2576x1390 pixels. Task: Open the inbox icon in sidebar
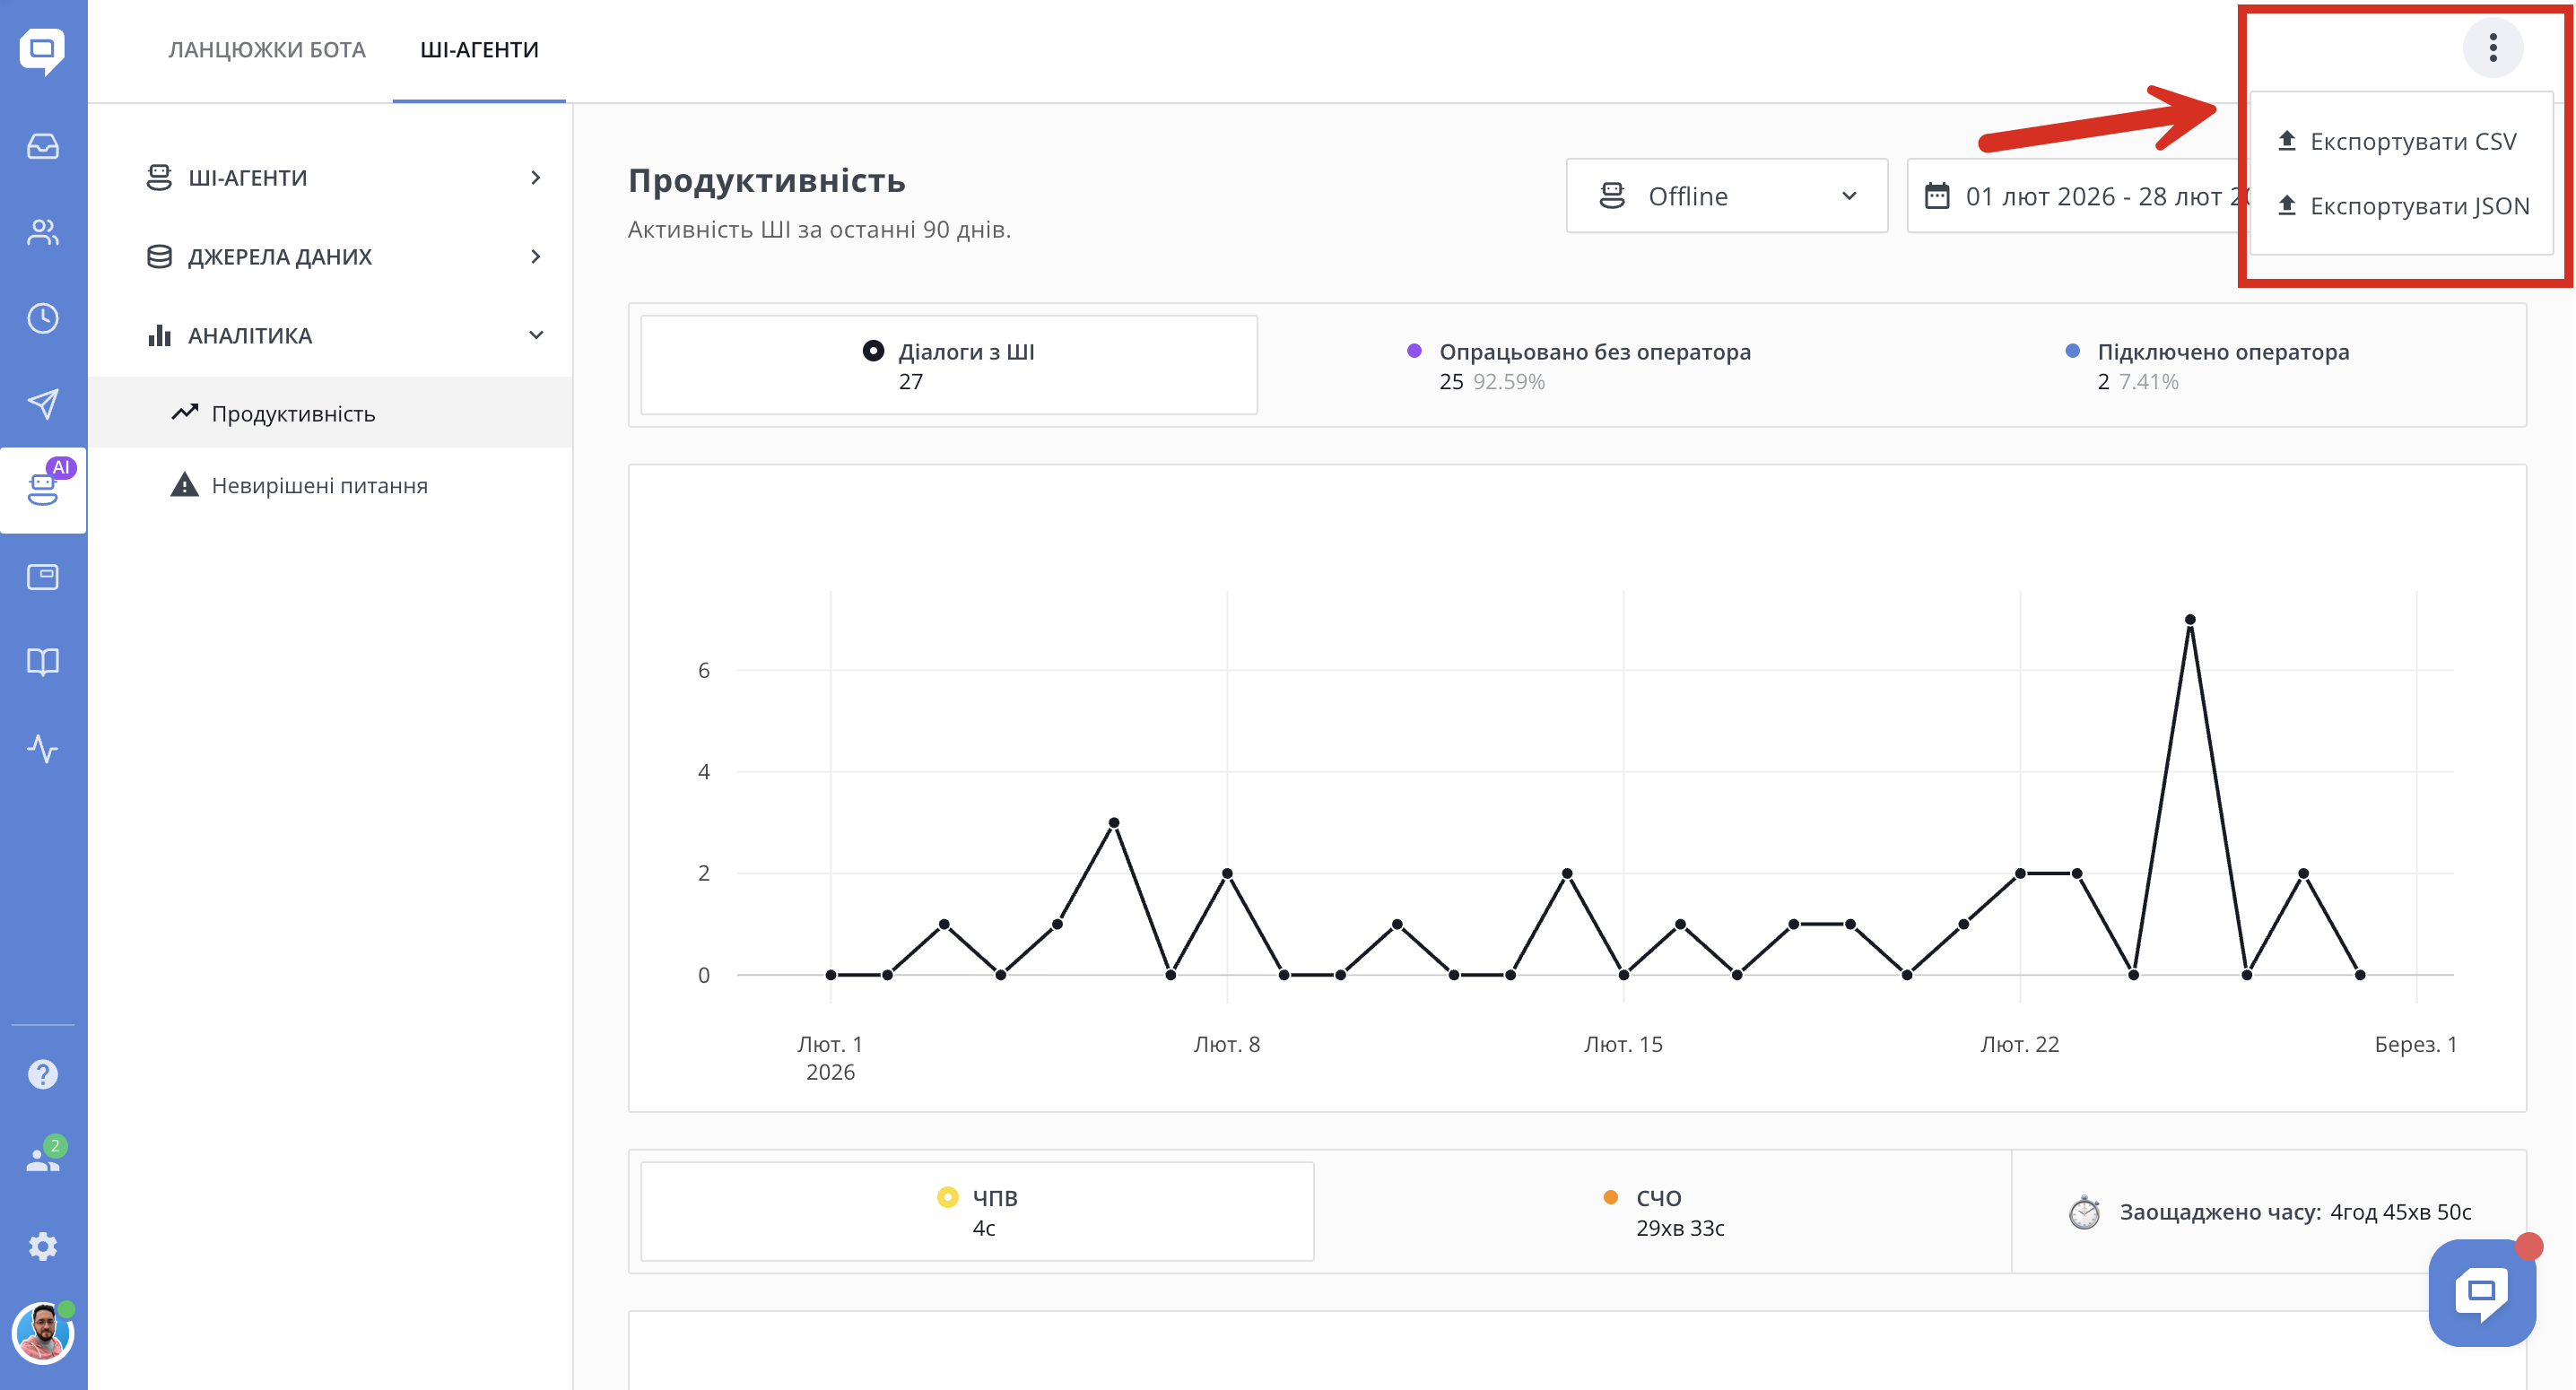point(43,147)
